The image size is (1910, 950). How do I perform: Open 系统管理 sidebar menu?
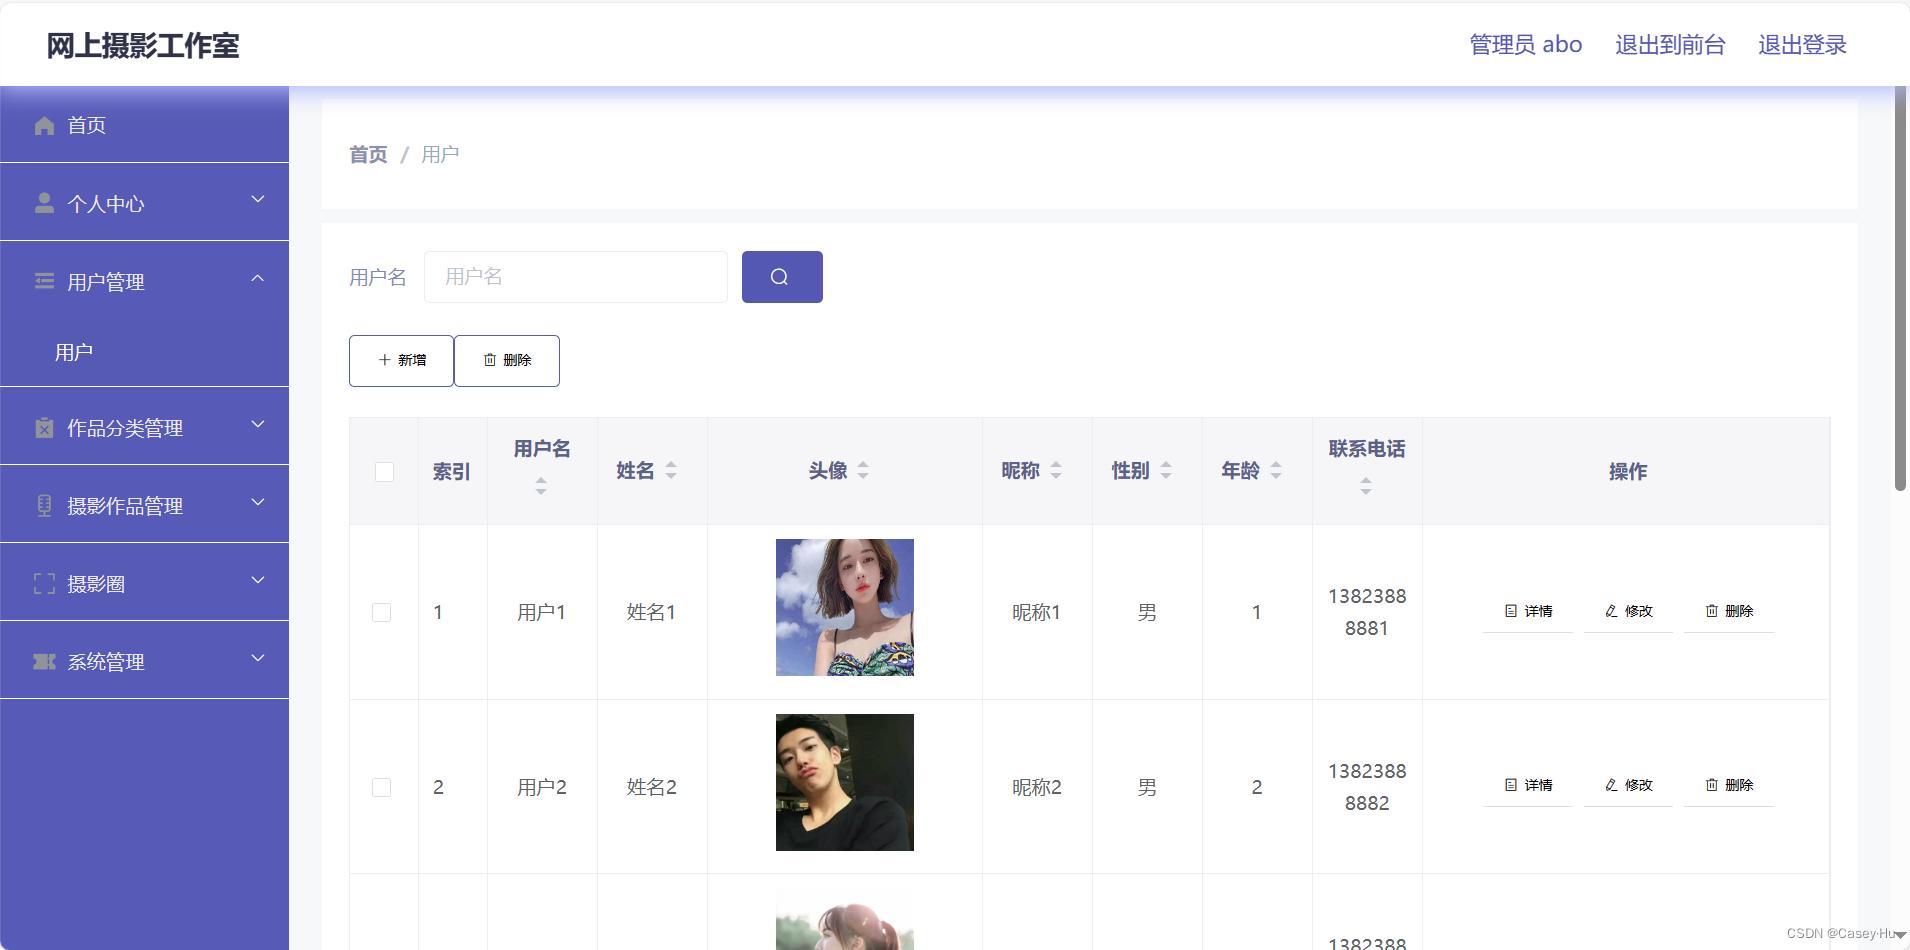144,661
